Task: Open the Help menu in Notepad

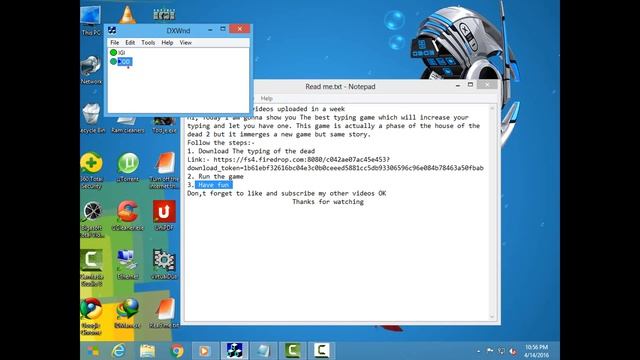Action: 267,98
